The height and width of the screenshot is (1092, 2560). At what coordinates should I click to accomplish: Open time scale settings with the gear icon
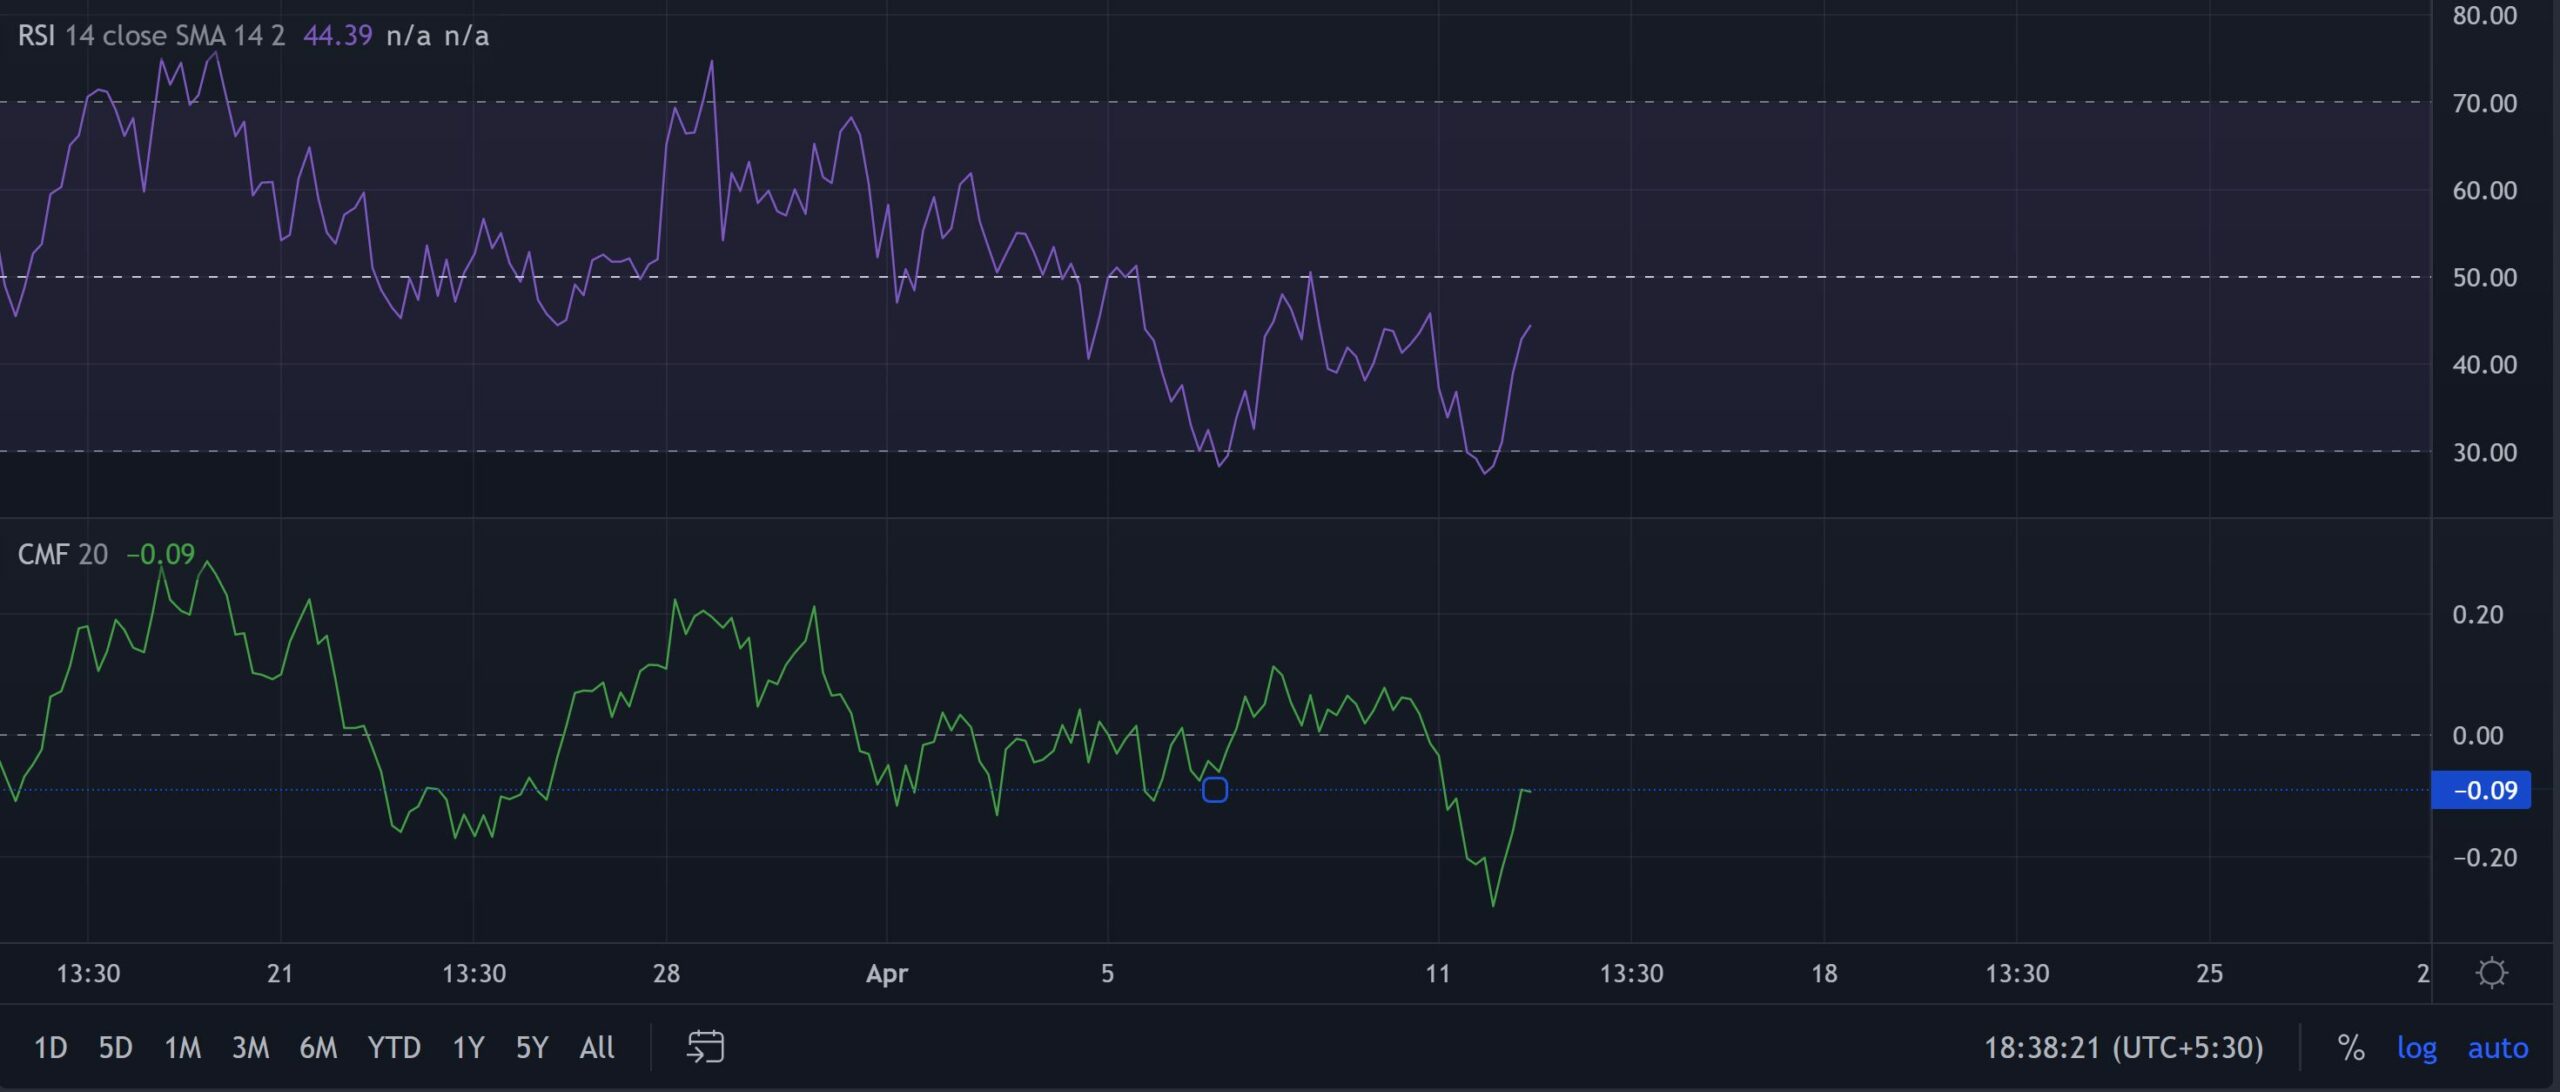2494,970
